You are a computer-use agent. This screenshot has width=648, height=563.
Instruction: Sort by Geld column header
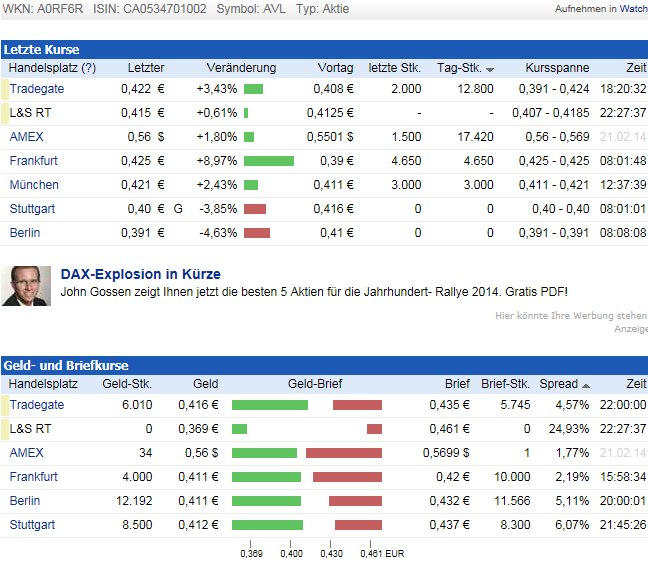click(x=205, y=384)
